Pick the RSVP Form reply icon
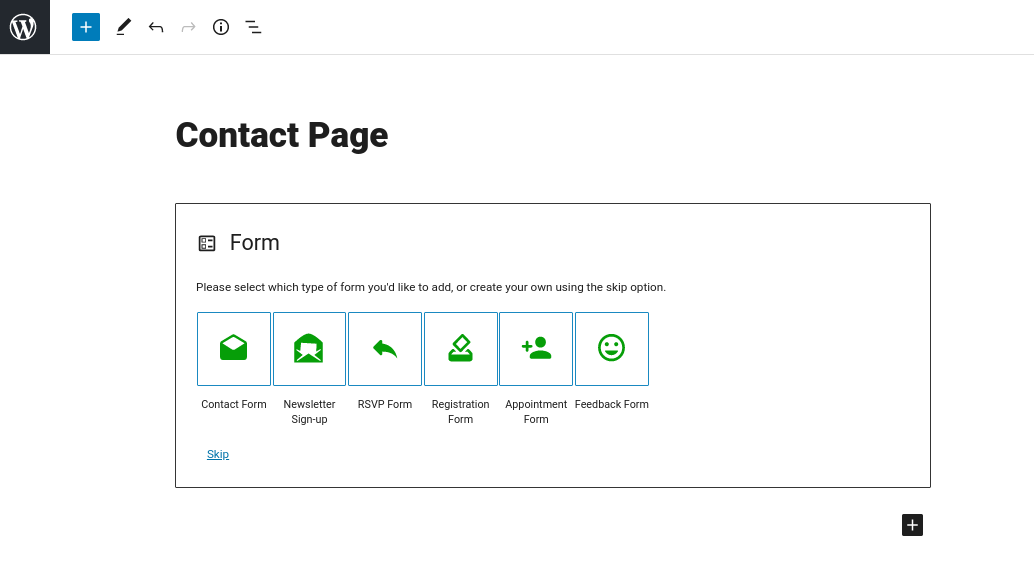 [x=385, y=348]
